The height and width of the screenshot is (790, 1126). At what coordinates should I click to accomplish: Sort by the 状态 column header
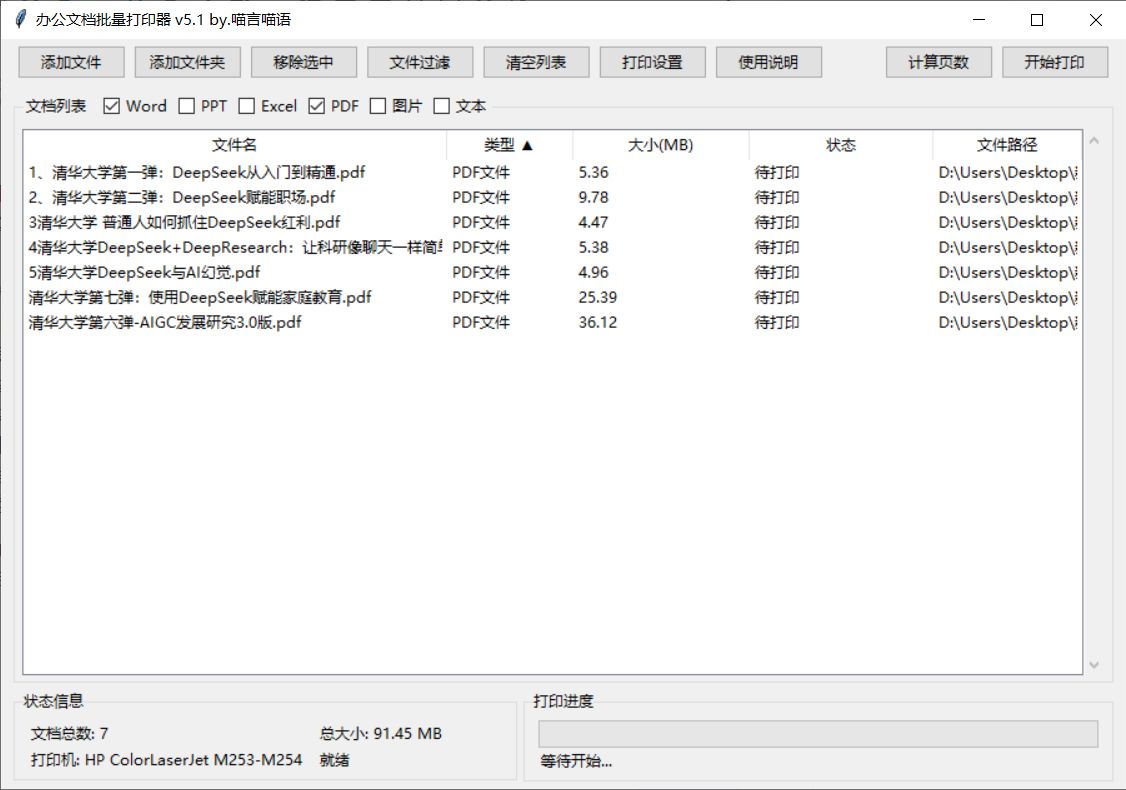click(x=841, y=145)
